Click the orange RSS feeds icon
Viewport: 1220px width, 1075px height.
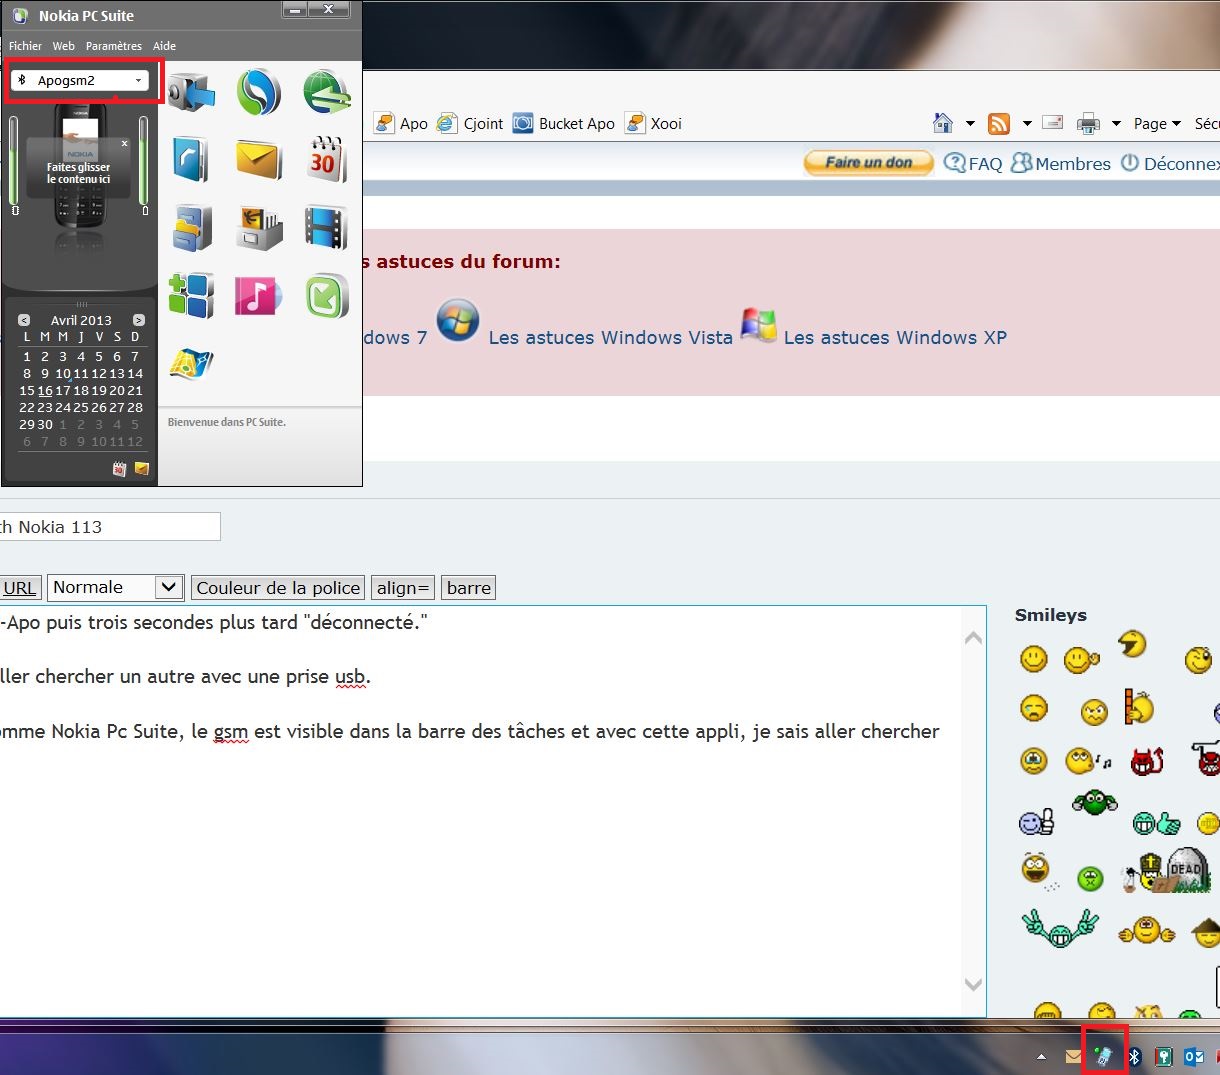click(x=999, y=123)
